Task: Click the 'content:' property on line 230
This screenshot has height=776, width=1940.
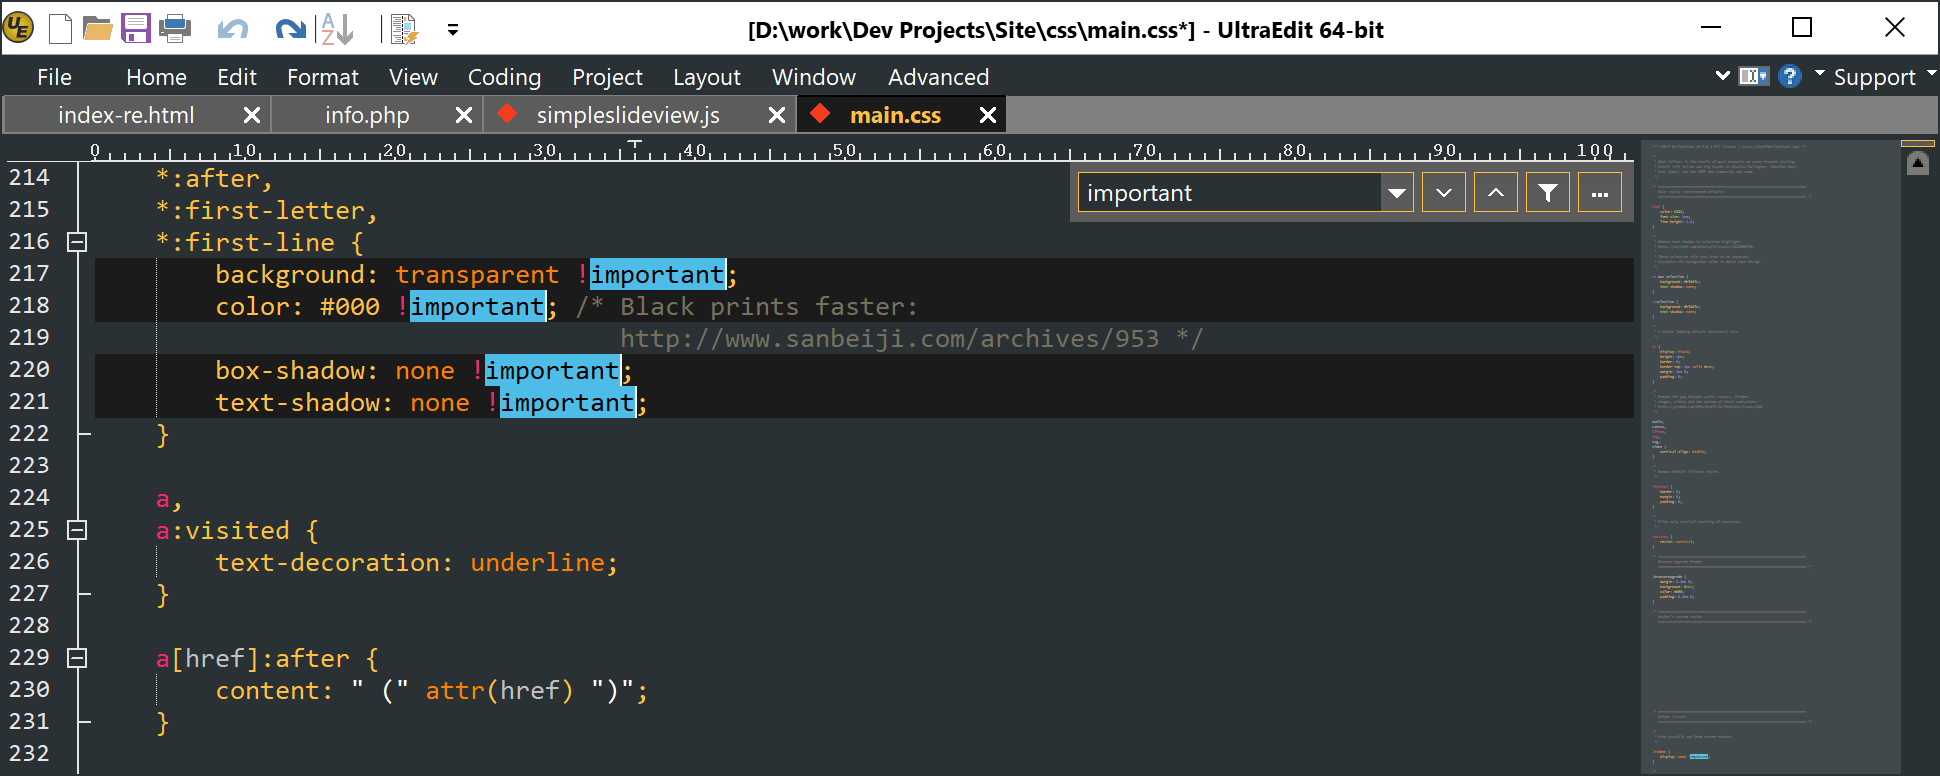Action: tap(274, 690)
